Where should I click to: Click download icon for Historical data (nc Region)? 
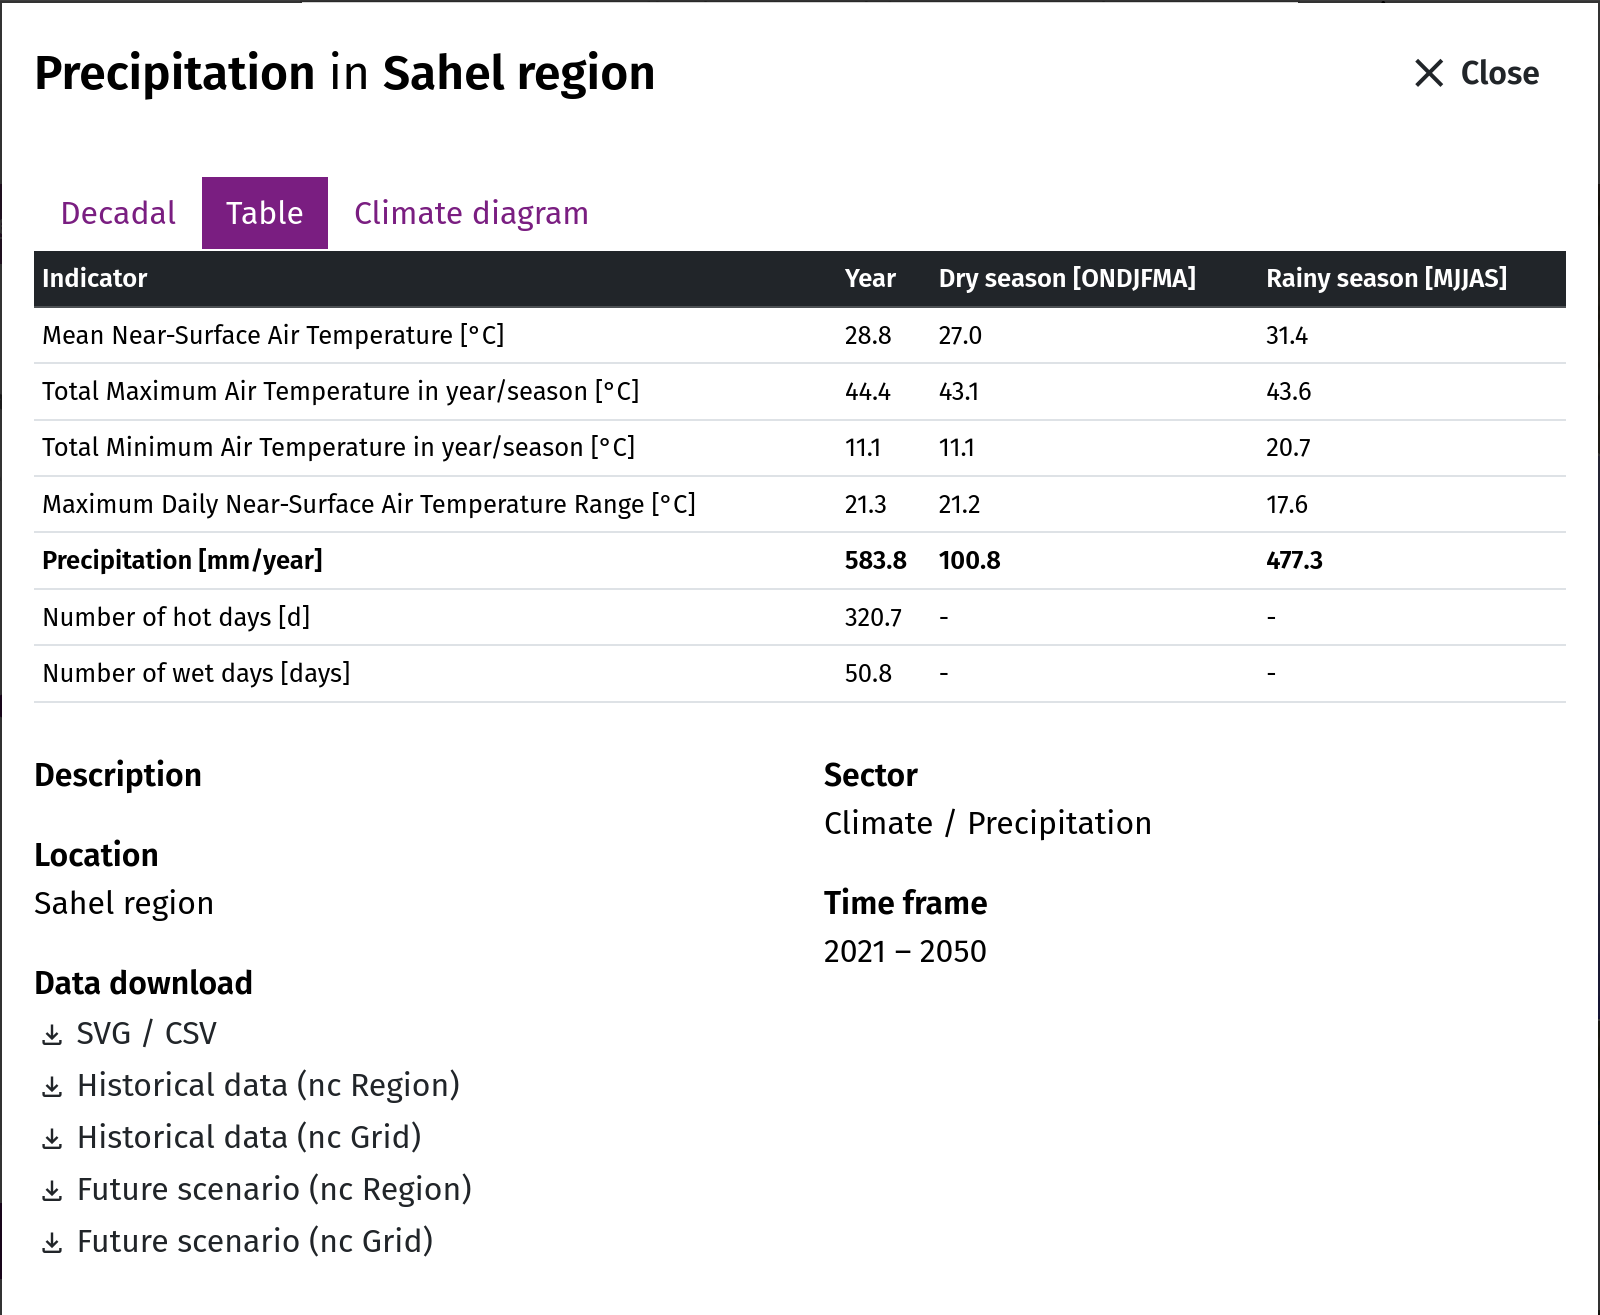pos(52,1087)
